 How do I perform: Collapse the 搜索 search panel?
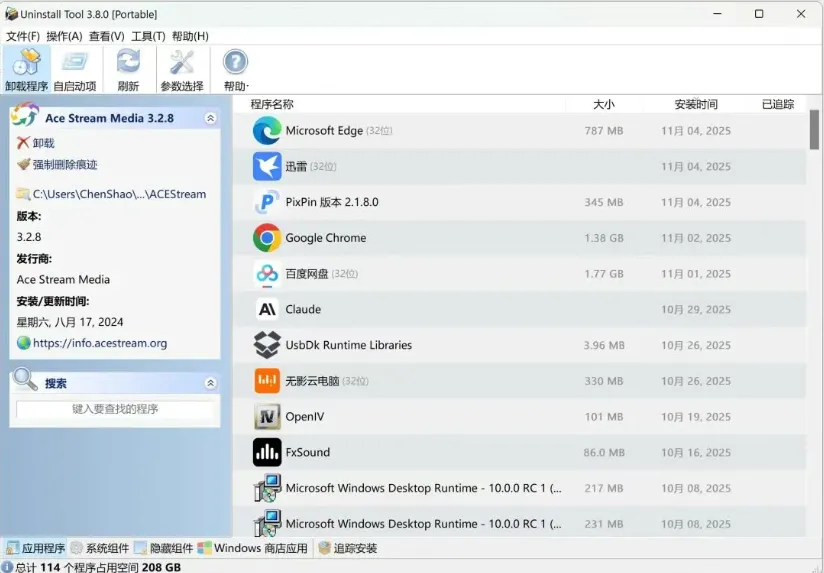tap(210, 383)
